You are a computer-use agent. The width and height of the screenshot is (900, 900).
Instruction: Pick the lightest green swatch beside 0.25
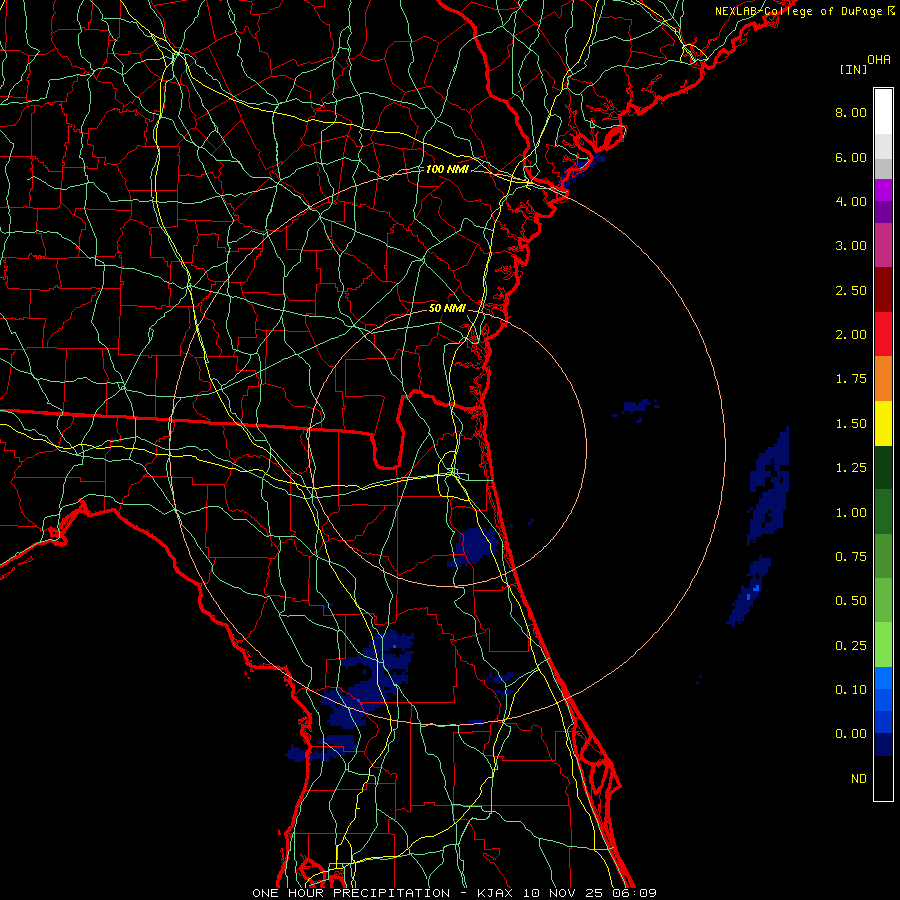(883, 645)
